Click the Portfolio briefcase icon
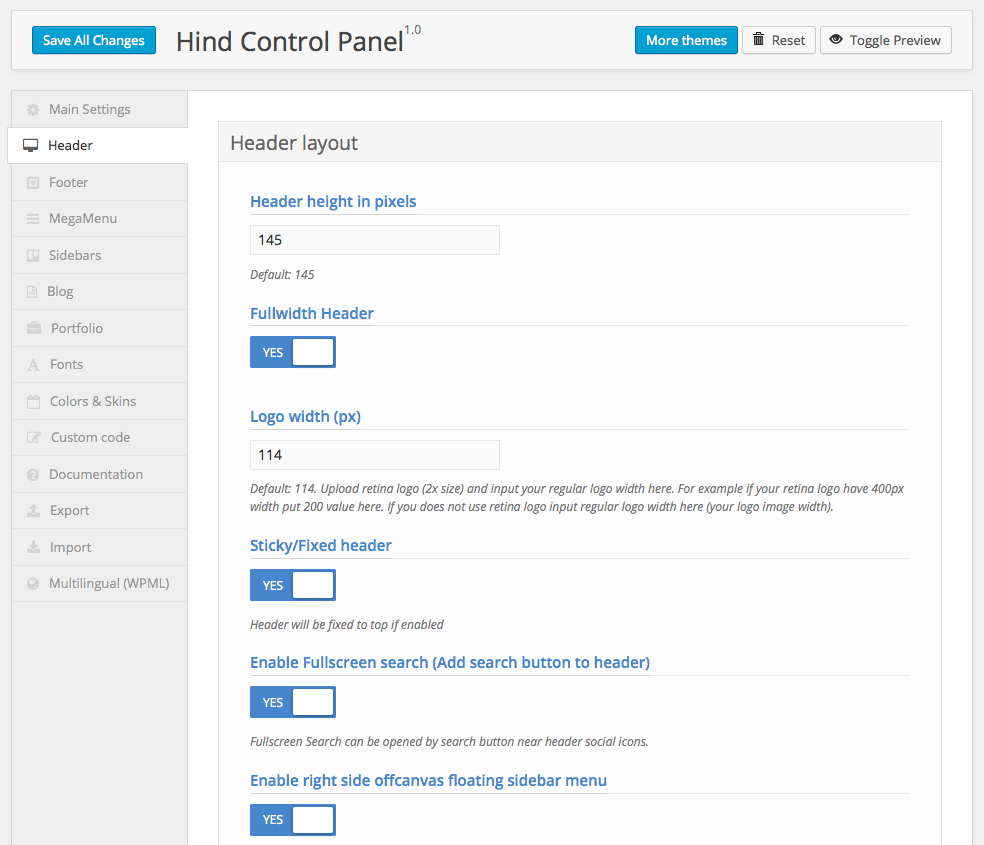984x845 pixels. 33,329
